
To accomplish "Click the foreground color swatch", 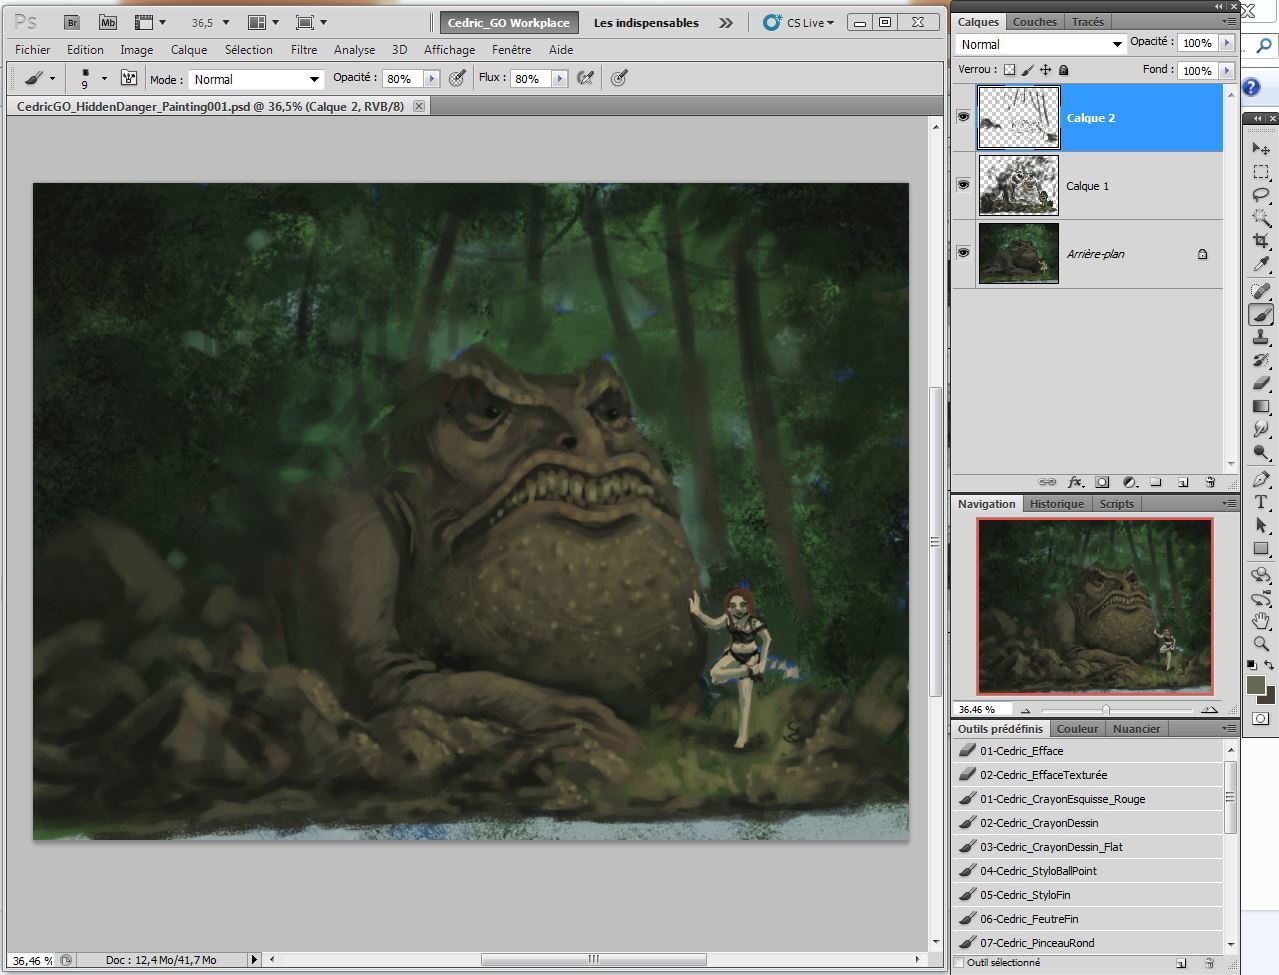I will (1255, 685).
